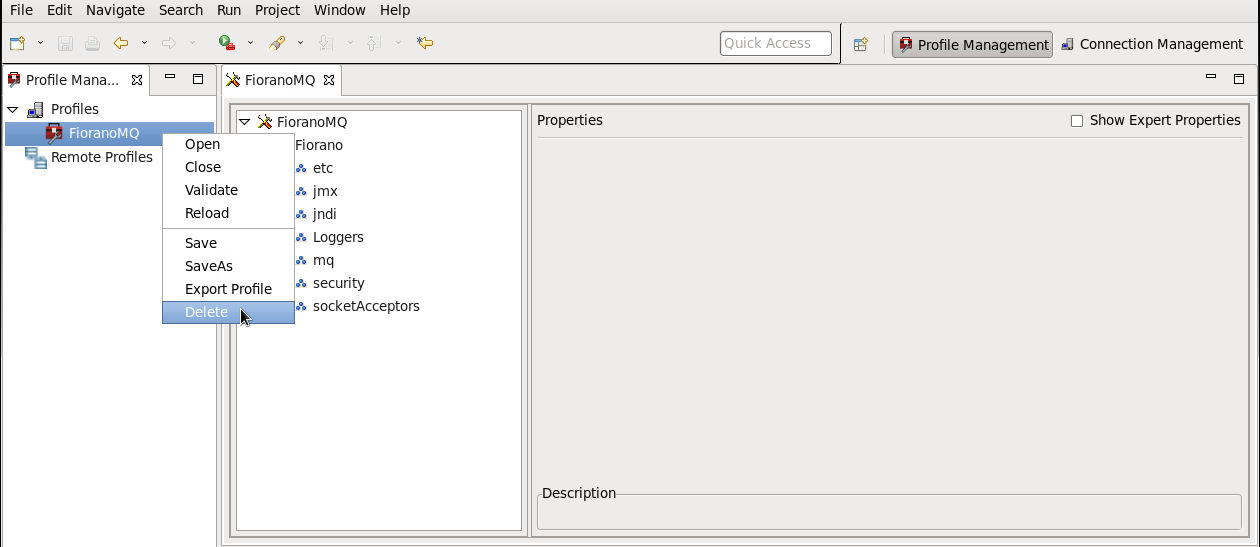Open the Project menu
The height and width of the screenshot is (547, 1260).
tap(277, 10)
